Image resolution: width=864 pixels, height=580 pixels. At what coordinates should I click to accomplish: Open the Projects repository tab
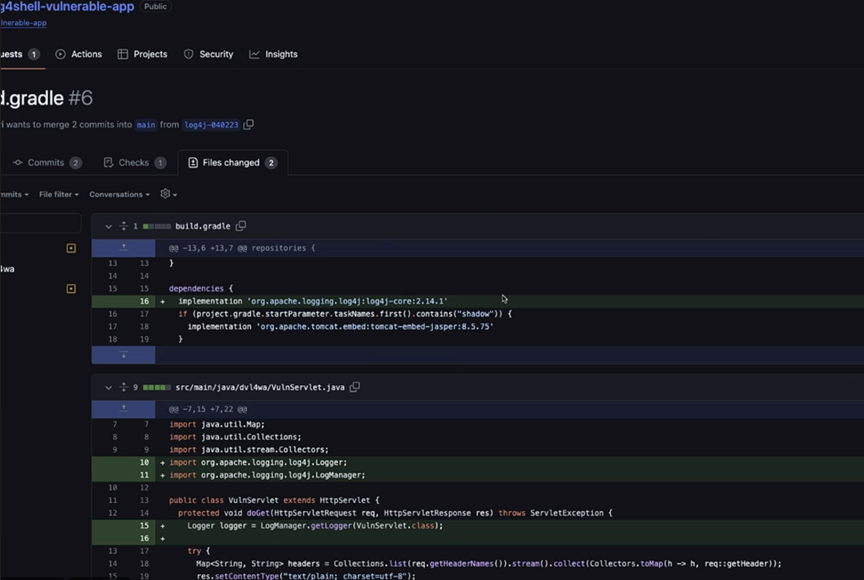point(142,54)
